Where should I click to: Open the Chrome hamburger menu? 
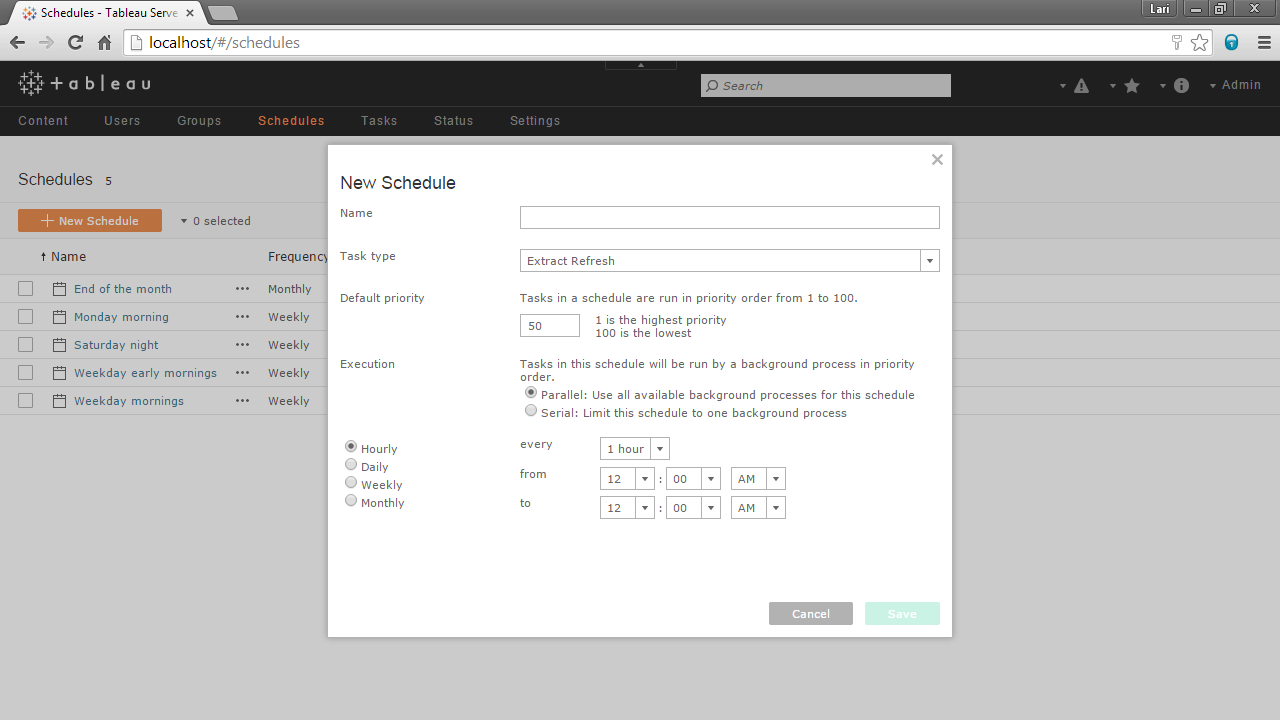[1263, 42]
